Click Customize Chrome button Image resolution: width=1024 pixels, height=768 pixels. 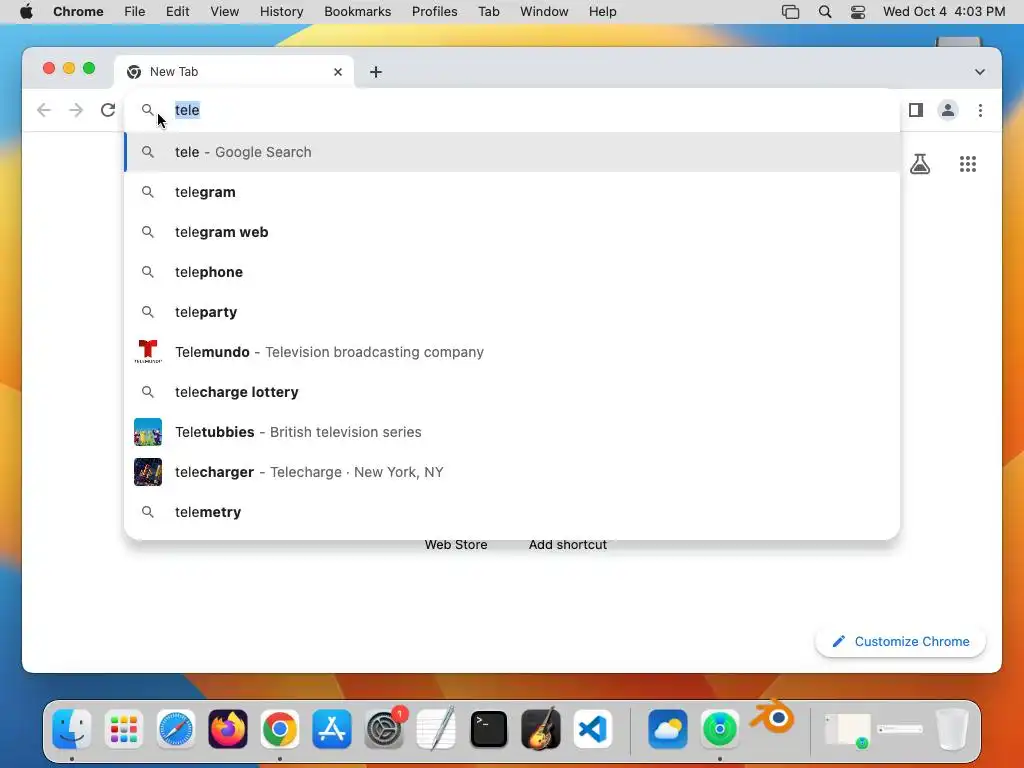[900, 641]
